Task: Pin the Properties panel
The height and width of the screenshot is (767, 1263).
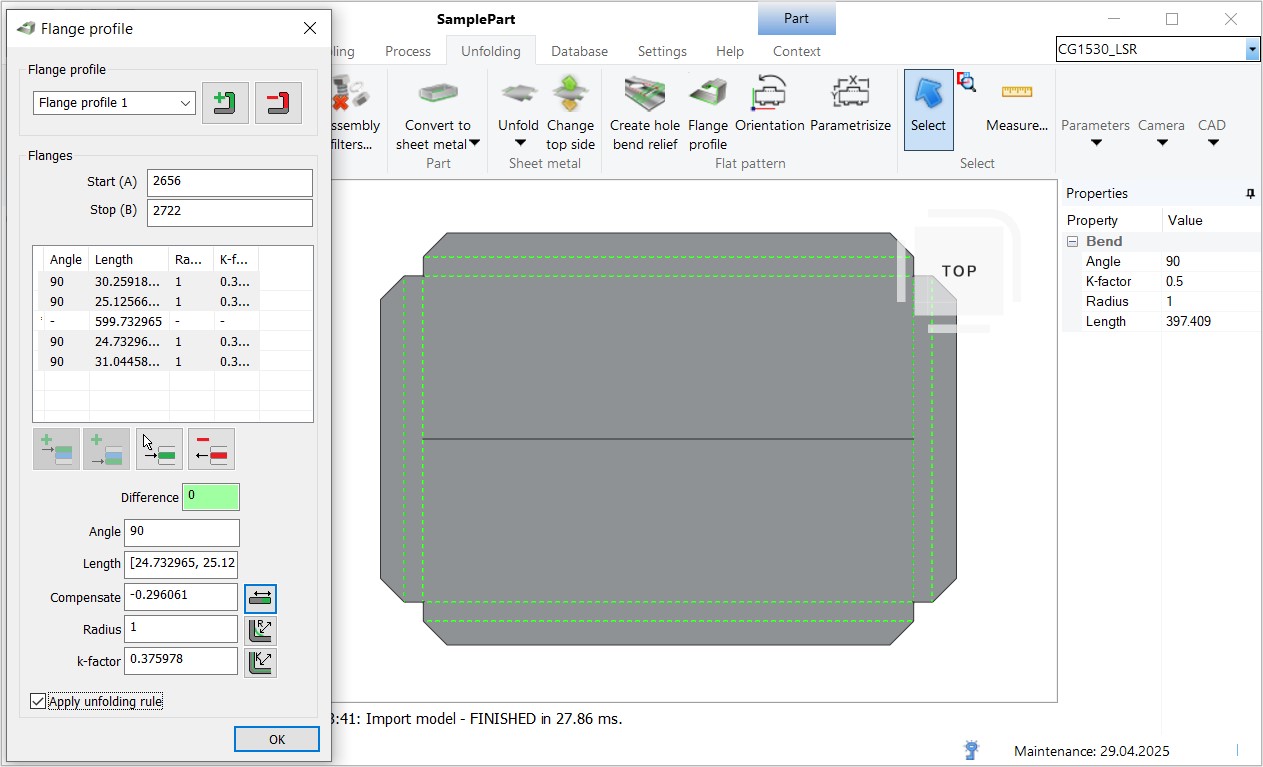Action: pyautogui.click(x=1249, y=194)
